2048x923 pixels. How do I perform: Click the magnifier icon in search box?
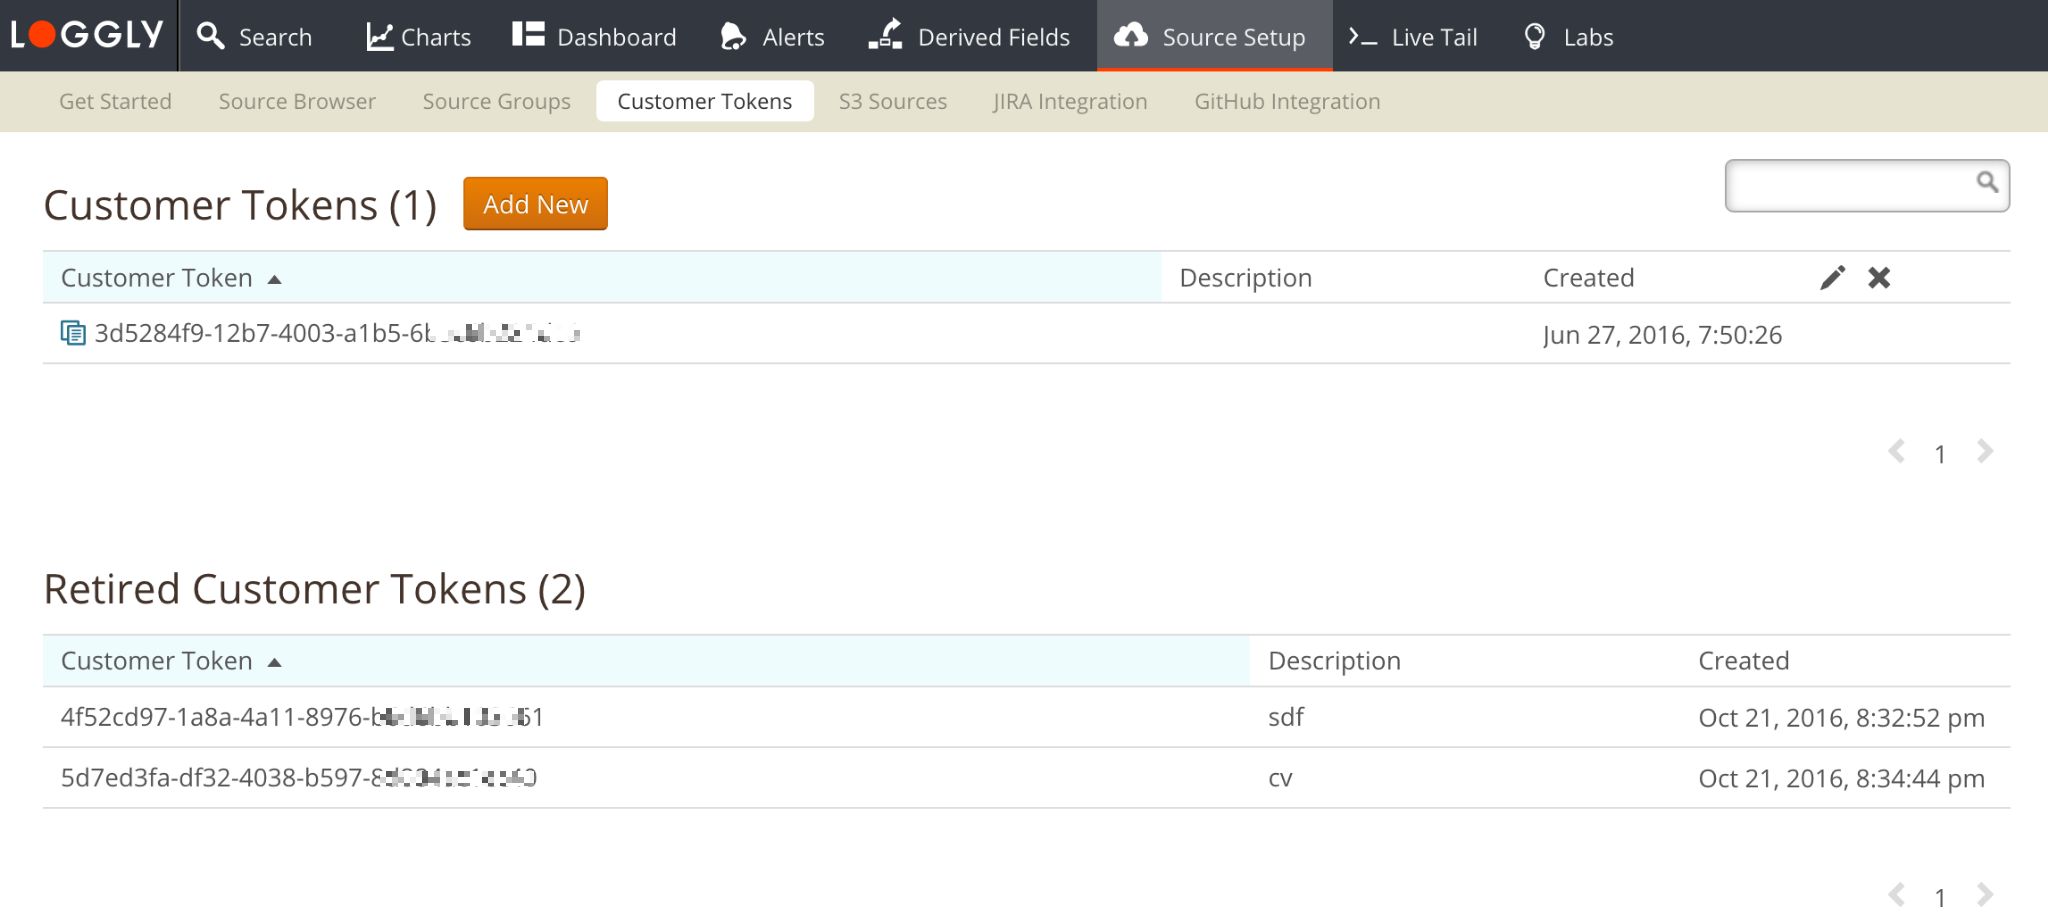click(x=1986, y=182)
